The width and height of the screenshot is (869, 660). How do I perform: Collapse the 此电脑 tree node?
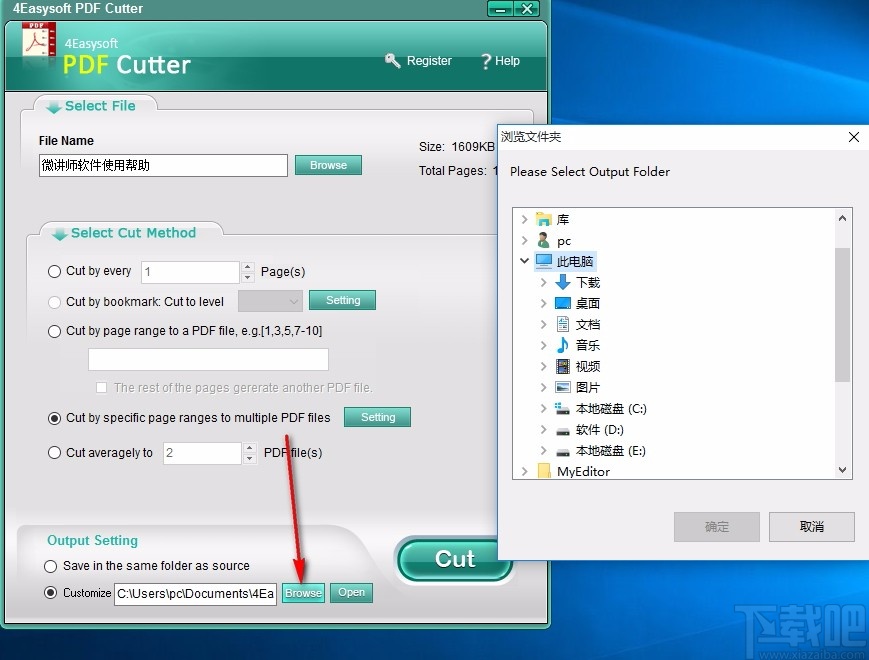tap(524, 260)
